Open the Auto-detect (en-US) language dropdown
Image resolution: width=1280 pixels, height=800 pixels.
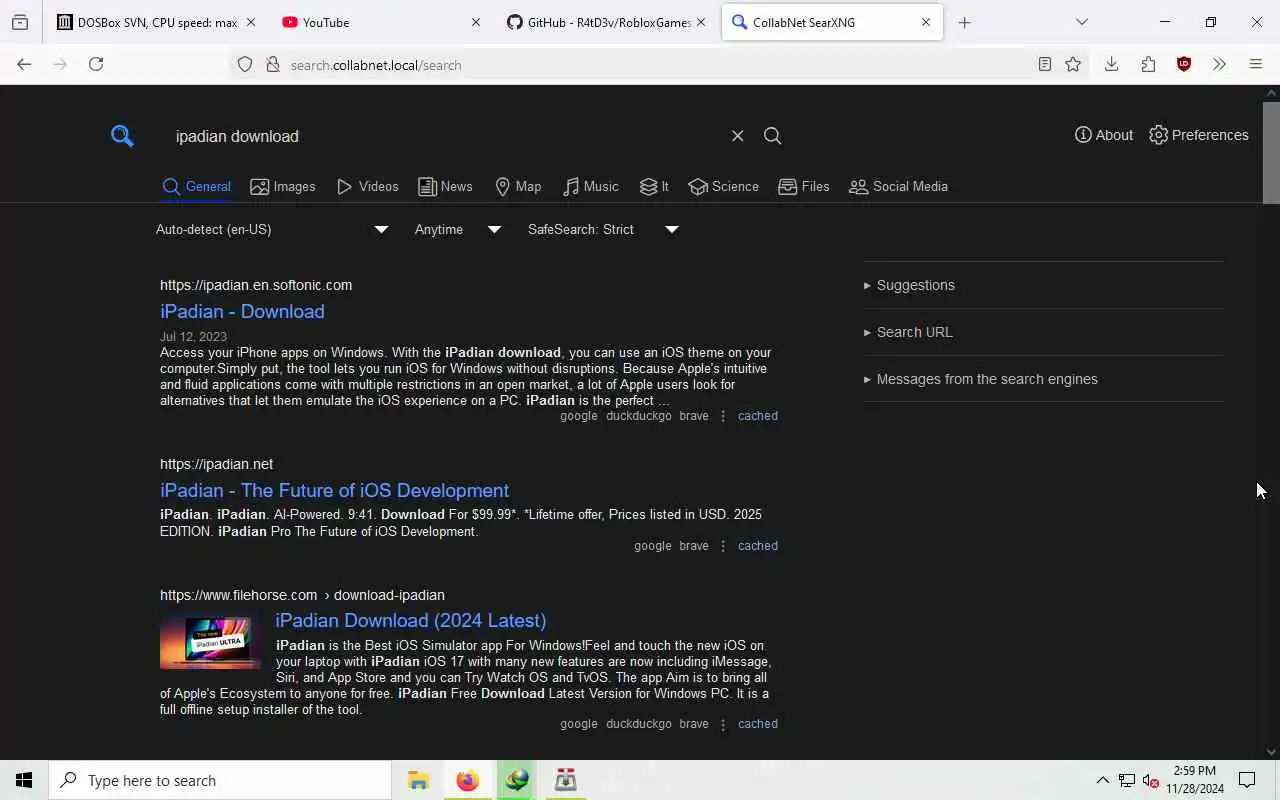click(272, 229)
